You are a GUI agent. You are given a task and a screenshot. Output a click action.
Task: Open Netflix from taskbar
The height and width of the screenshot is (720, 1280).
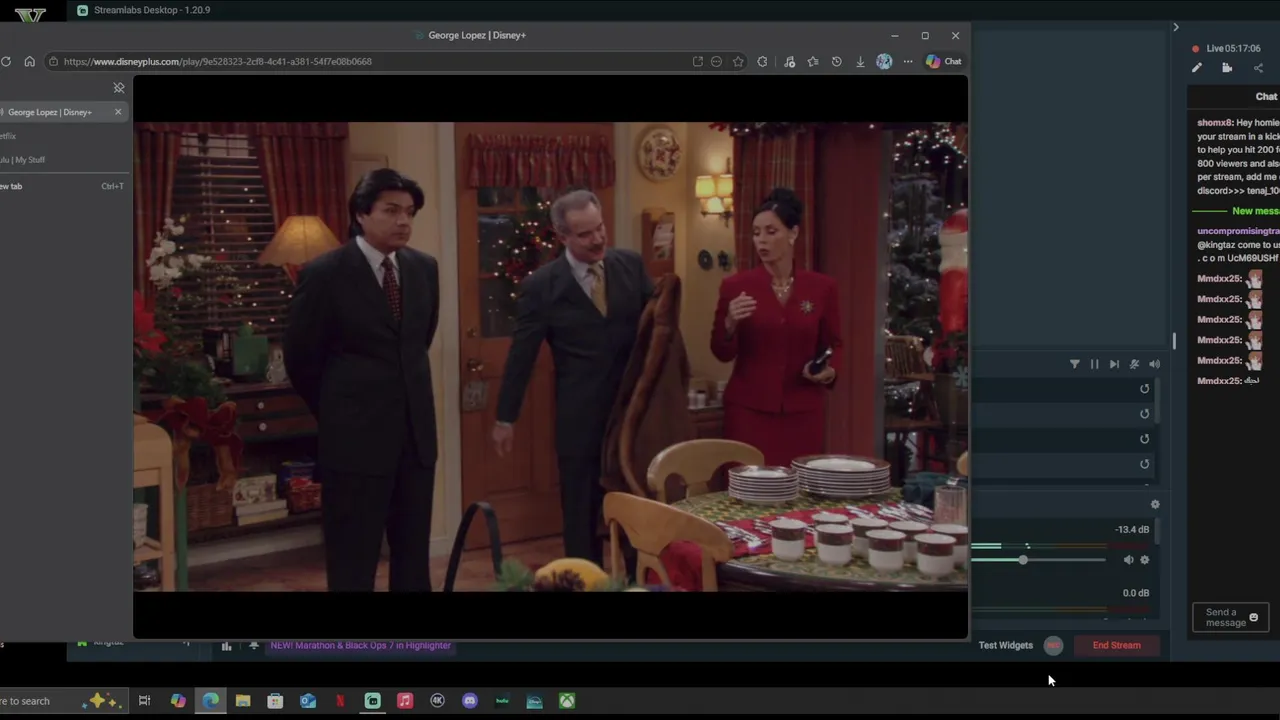coord(340,701)
